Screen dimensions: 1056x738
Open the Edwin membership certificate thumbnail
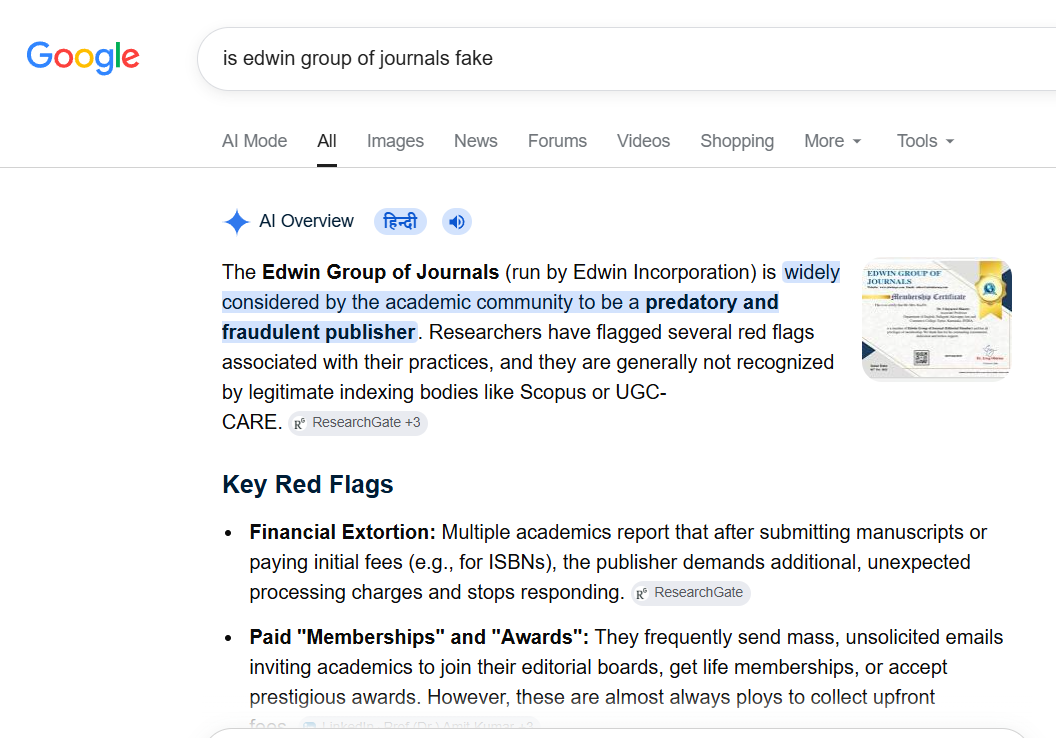(936, 319)
